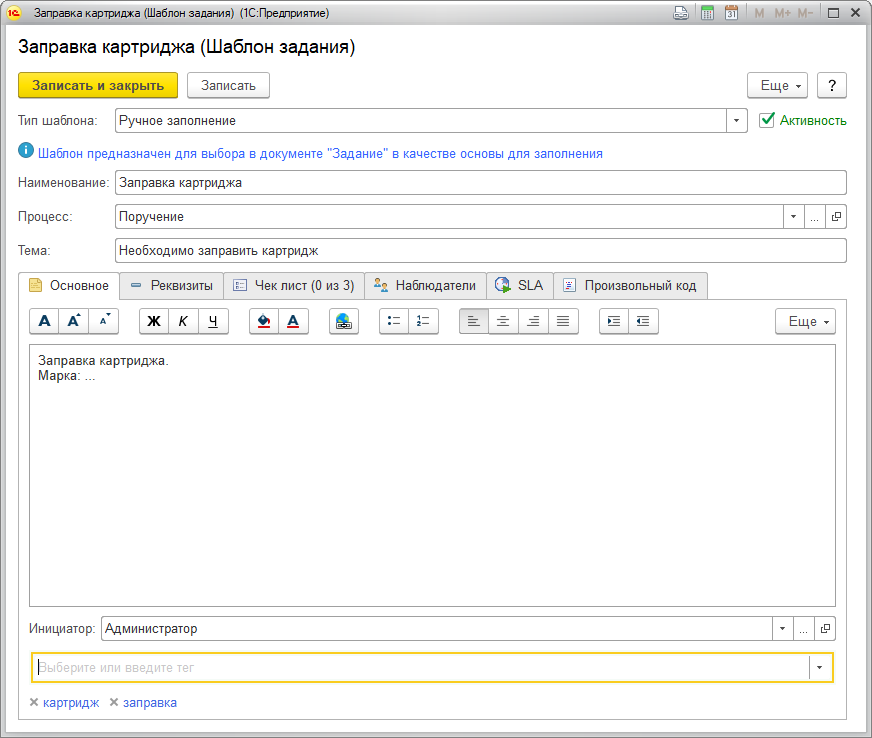This screenshot has height=738, width=872.
Task: Decrease paragraph indent
Action: 643,321
